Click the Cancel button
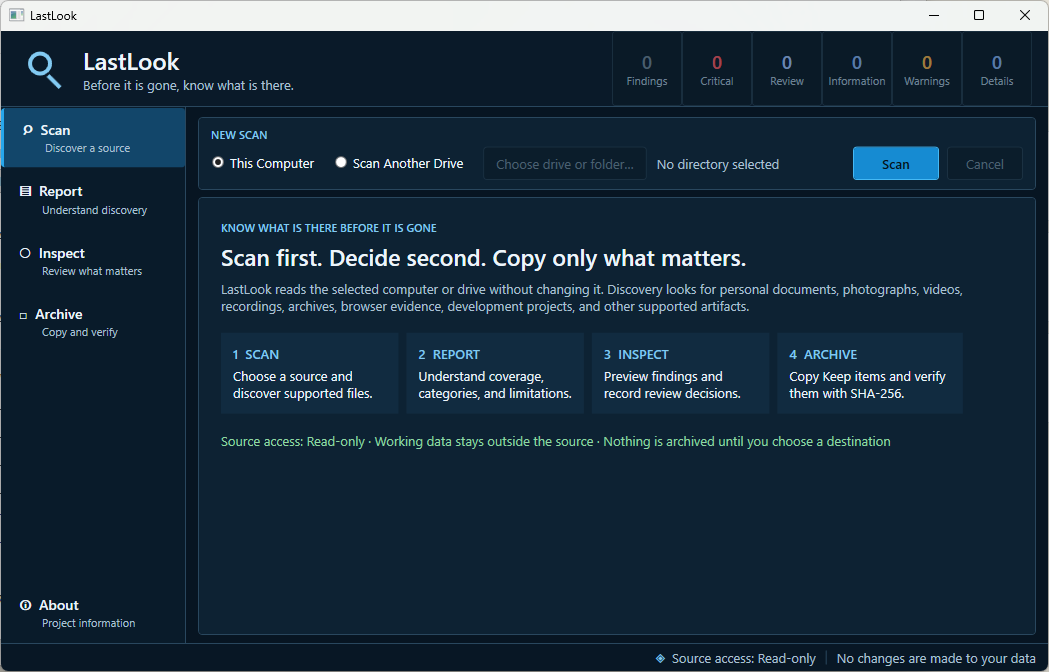The image size is (1049, 672). pyautogui.click(x=984, y=163)
